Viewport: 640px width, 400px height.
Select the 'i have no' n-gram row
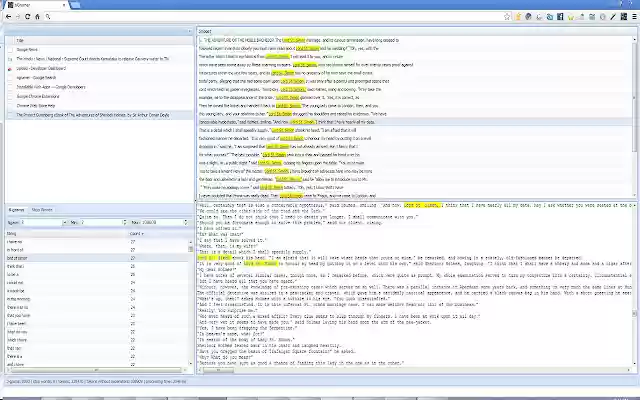coord(97,242)
